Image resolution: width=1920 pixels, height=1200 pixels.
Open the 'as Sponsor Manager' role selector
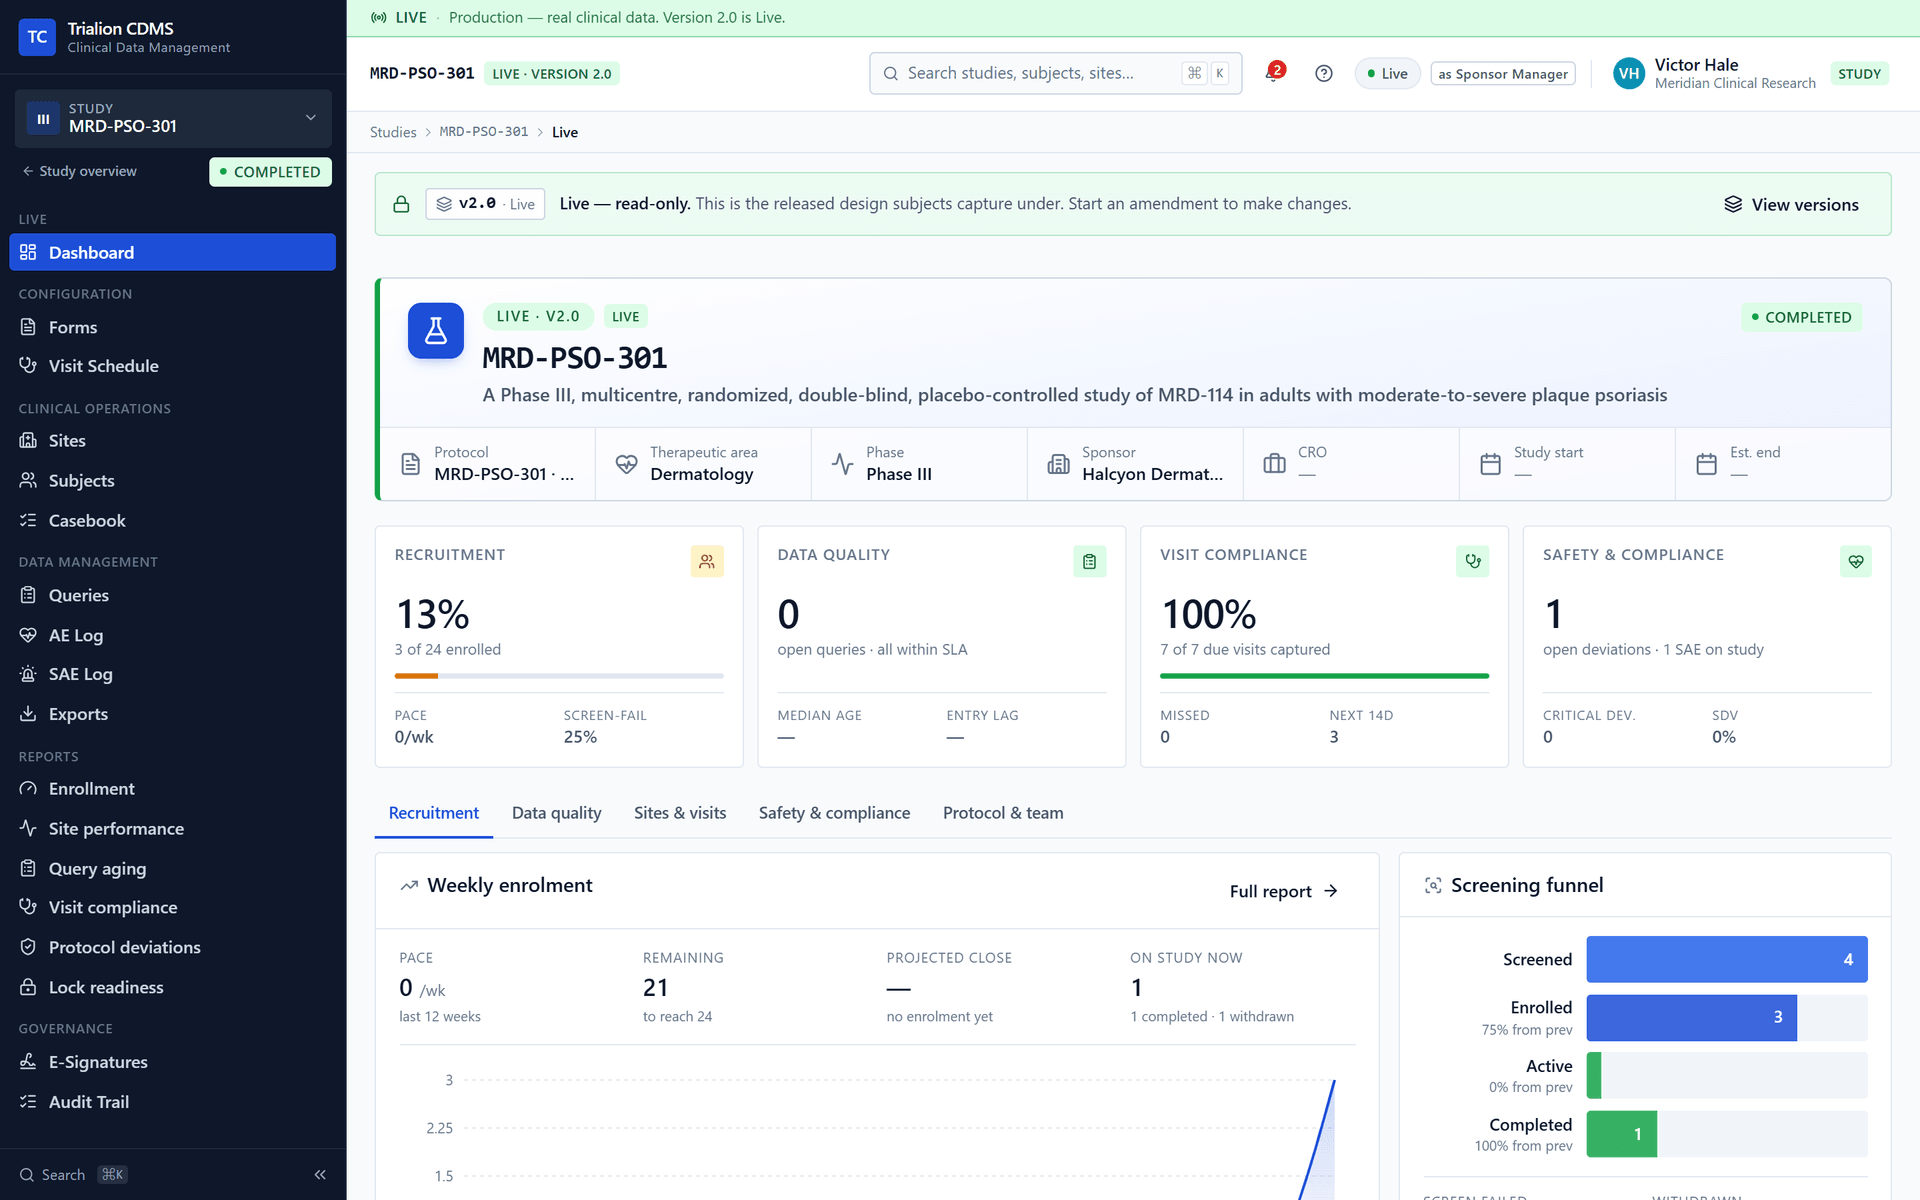click(1503, 73)
